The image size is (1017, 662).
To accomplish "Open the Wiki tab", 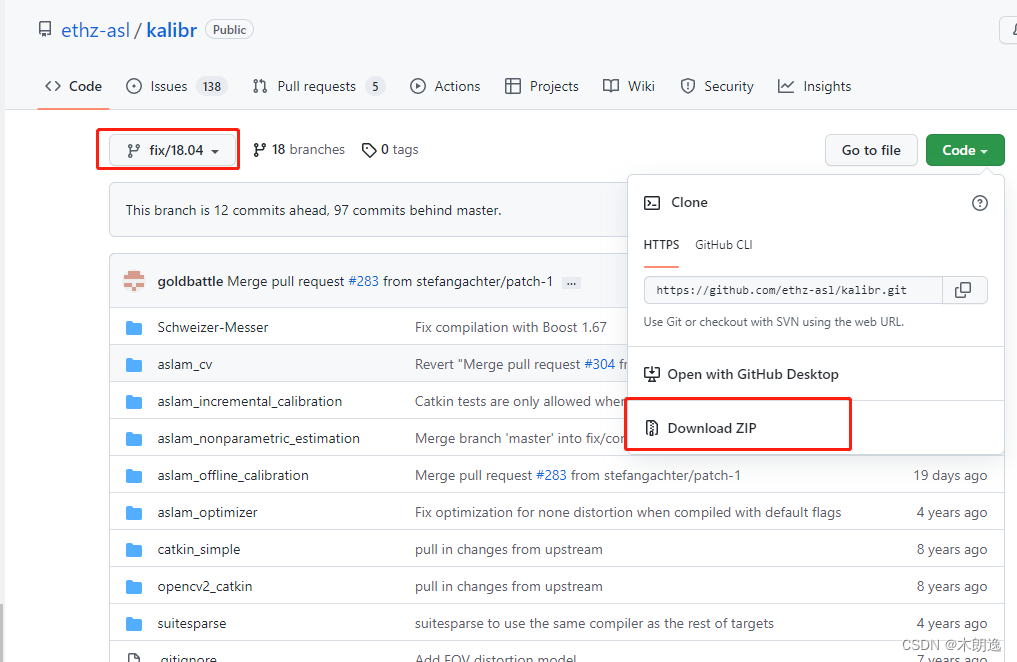I will (x=628, y=86).
